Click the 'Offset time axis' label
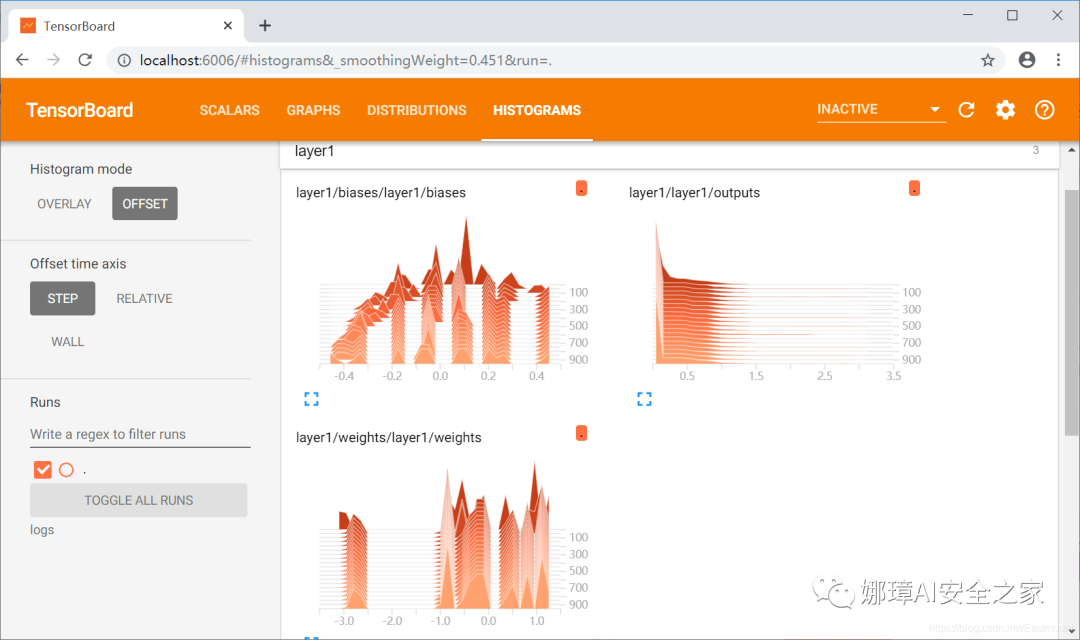 (x=78, y=264)
